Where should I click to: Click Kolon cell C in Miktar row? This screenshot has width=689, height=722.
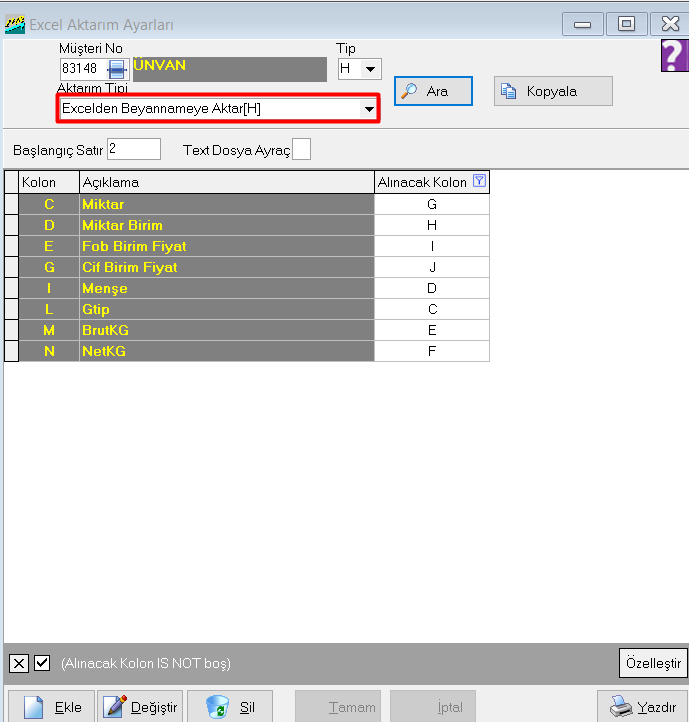point(49,204)
